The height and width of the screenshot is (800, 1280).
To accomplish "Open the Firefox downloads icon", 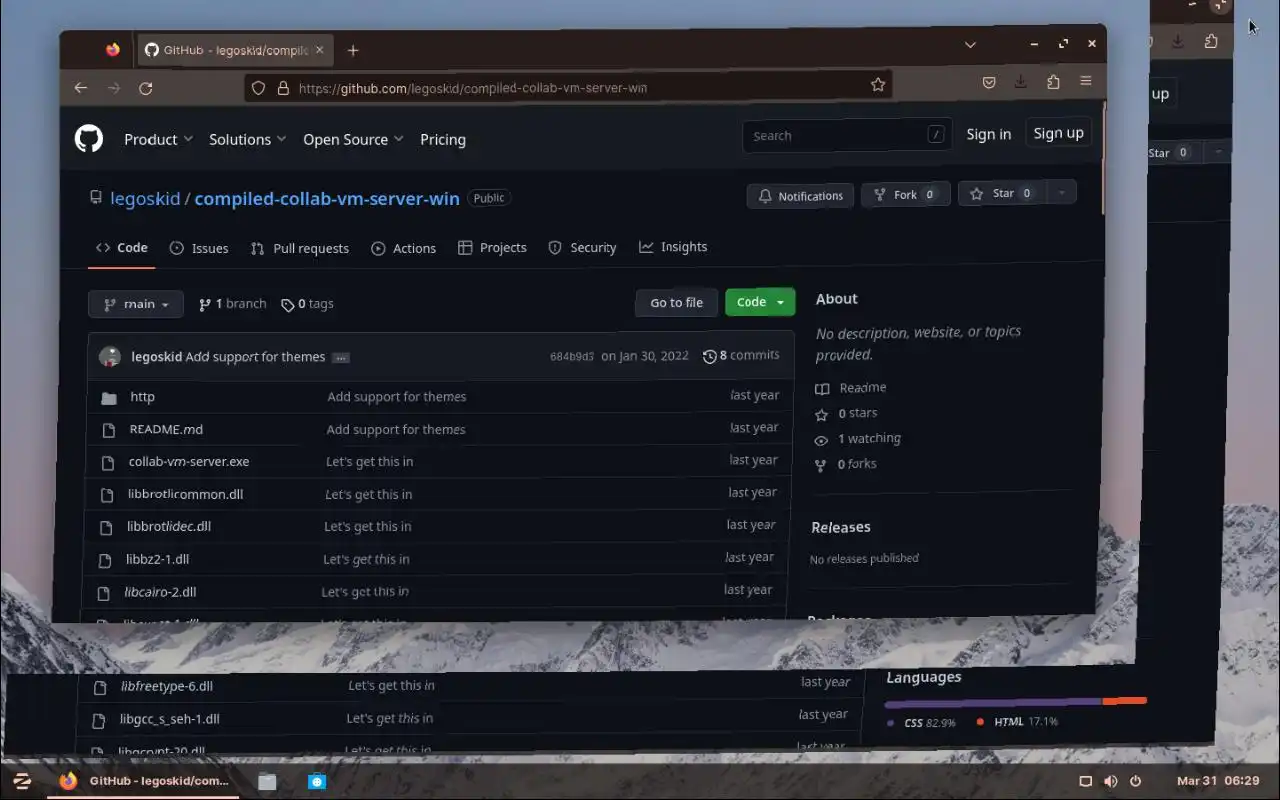I will (1020, 82).
